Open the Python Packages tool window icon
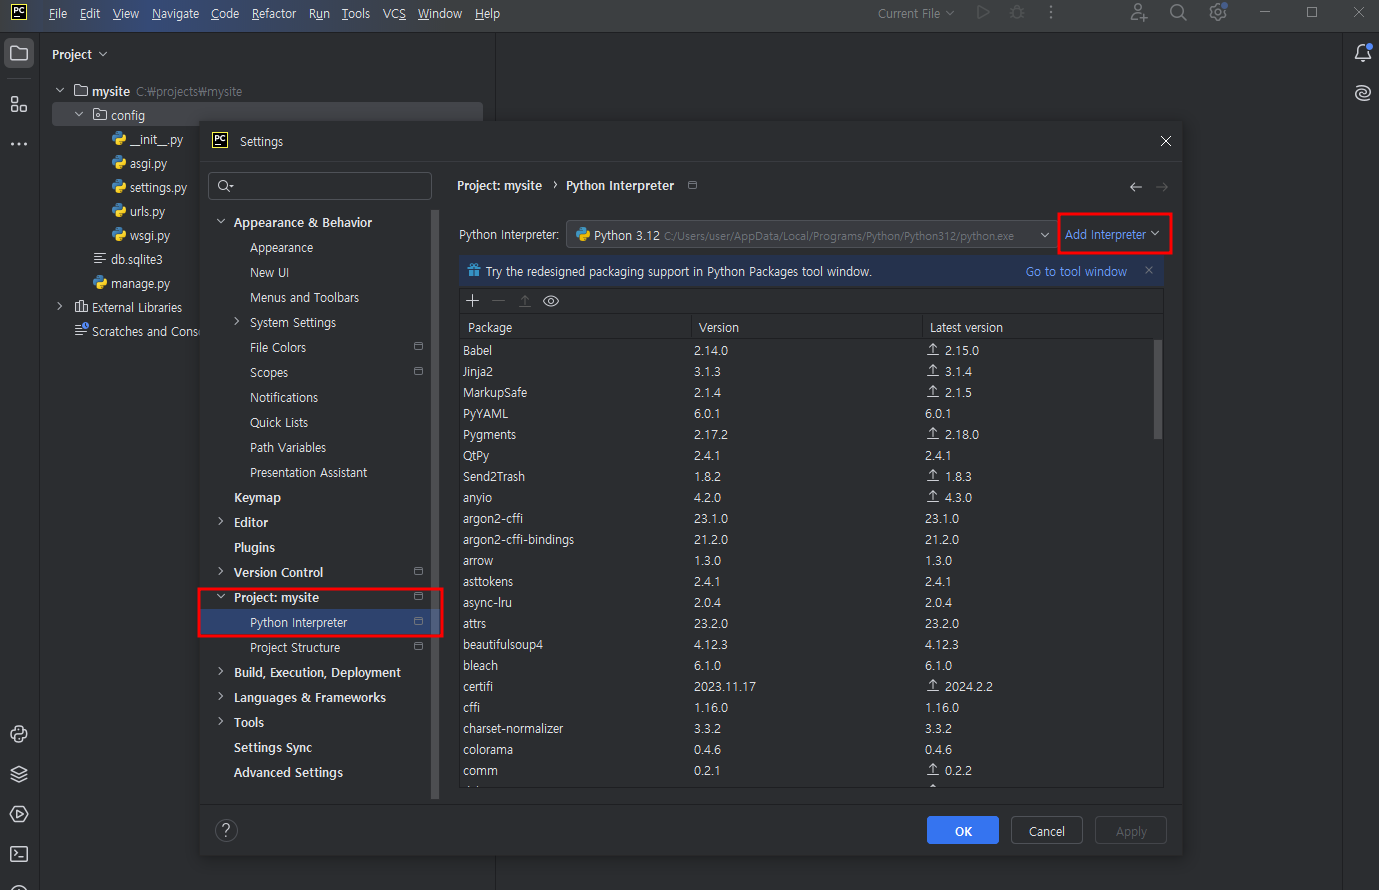 [x=19, y=734]
